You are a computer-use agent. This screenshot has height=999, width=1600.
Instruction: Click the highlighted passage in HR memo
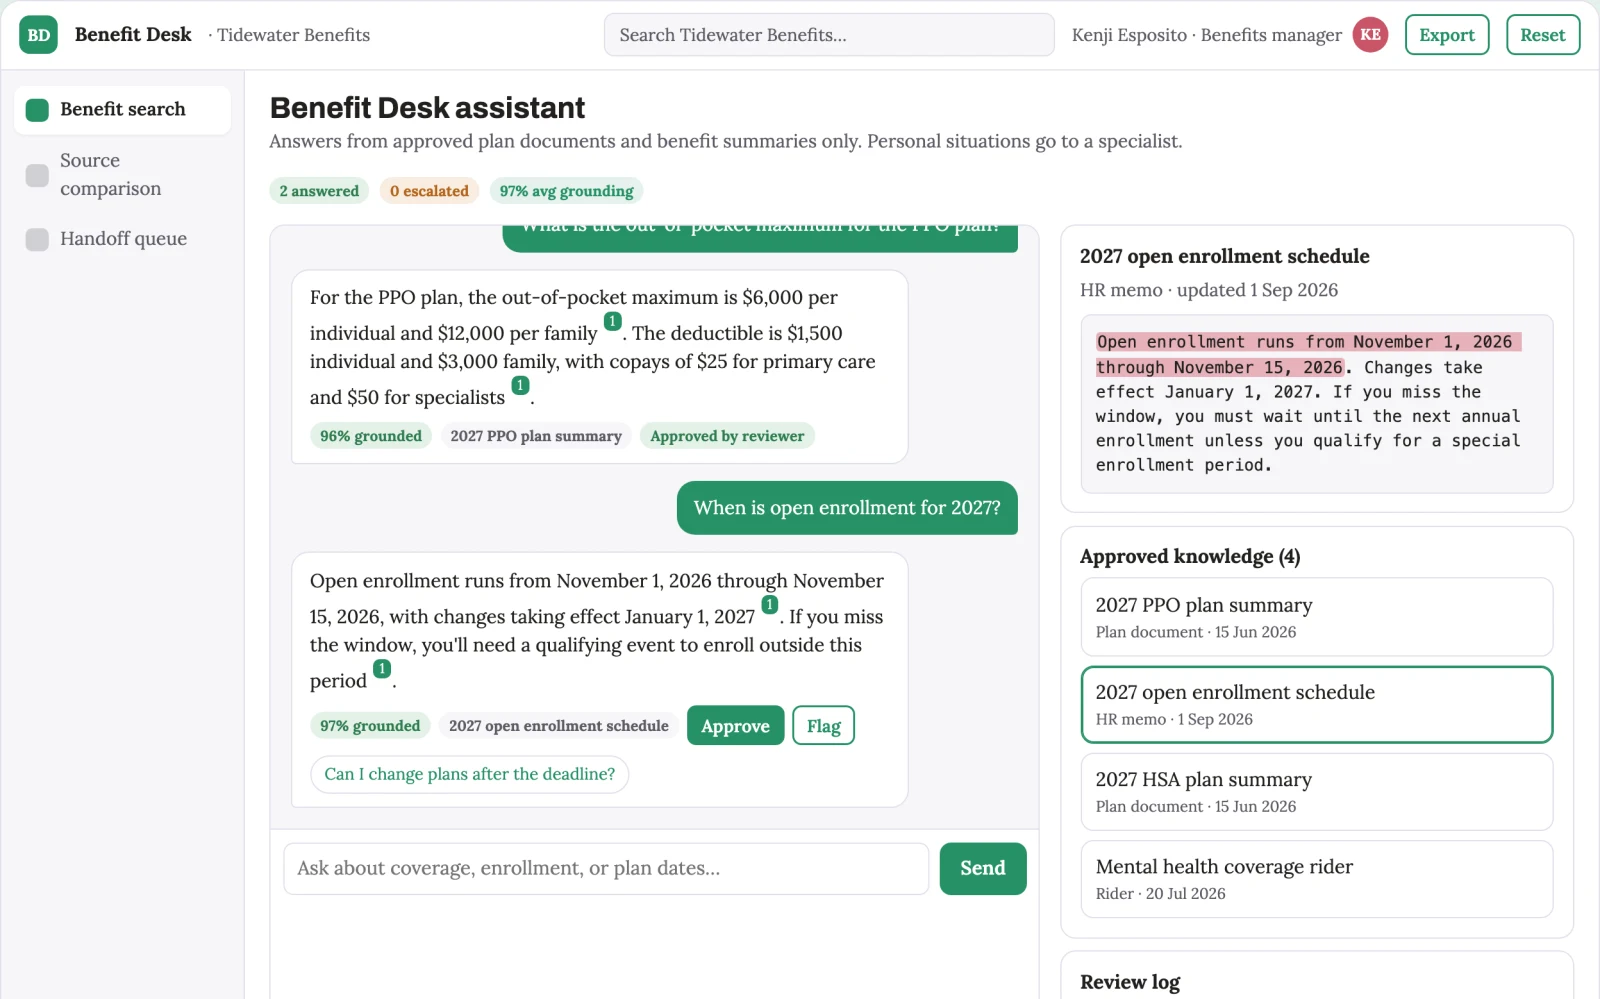click(x=1308, y=354)
